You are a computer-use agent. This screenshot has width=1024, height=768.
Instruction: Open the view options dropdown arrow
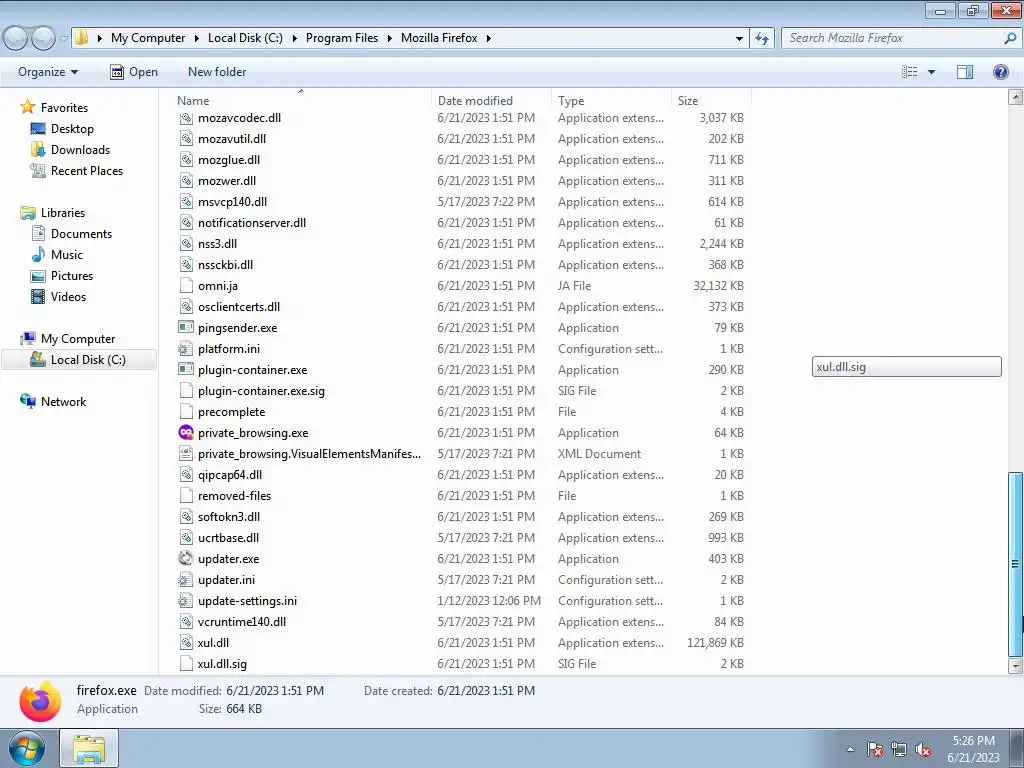tap(931, 72)
